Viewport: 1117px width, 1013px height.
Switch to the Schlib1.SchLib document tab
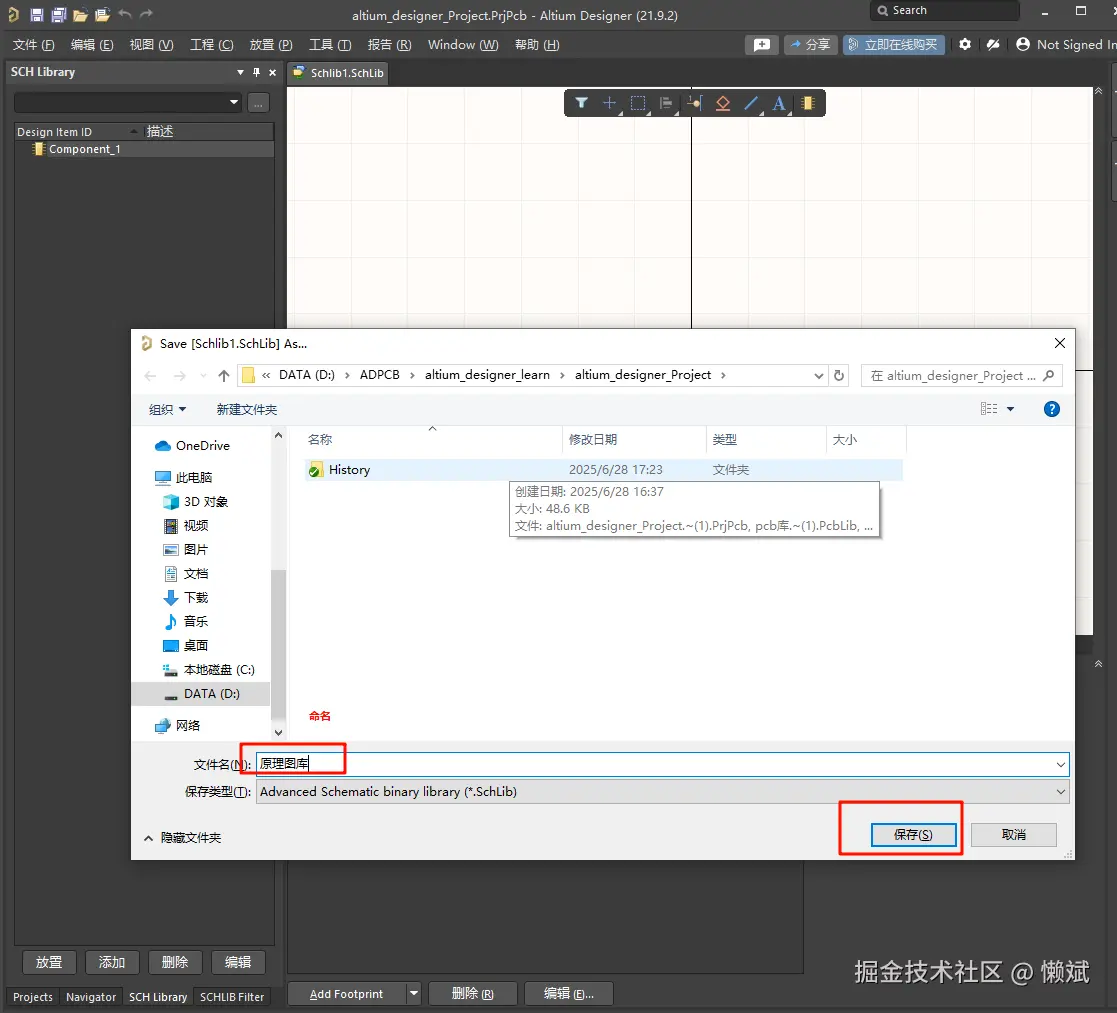point(338,73)
